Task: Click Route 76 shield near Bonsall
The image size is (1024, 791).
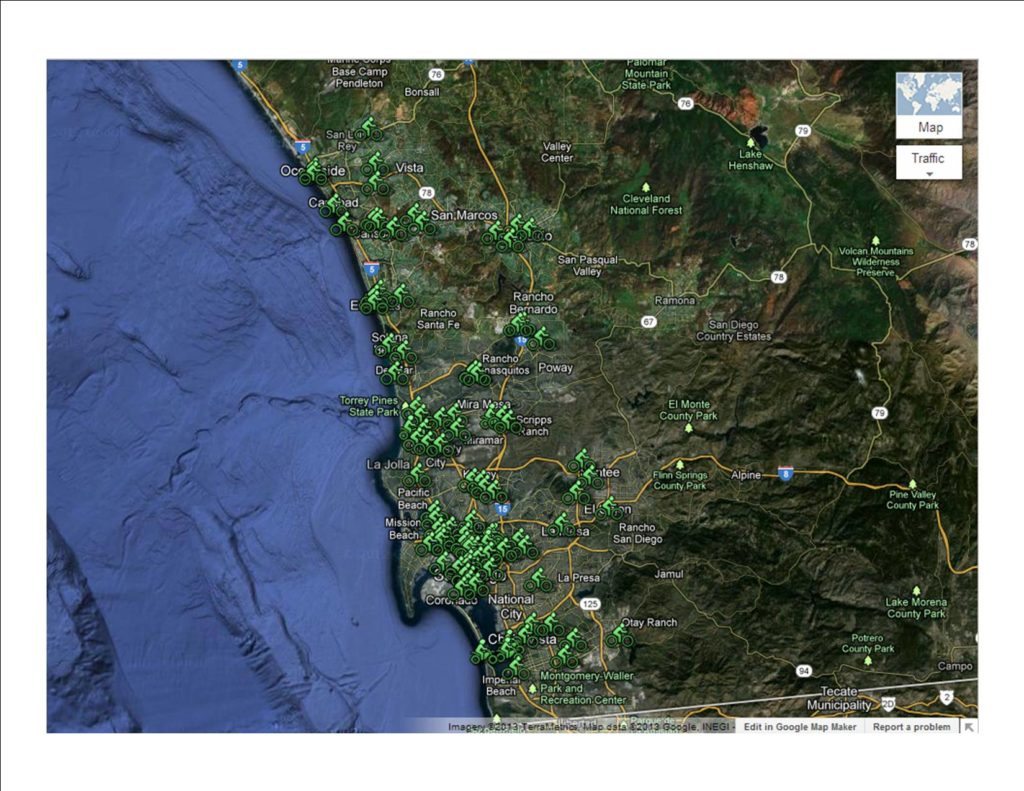Action: point(436,74)
